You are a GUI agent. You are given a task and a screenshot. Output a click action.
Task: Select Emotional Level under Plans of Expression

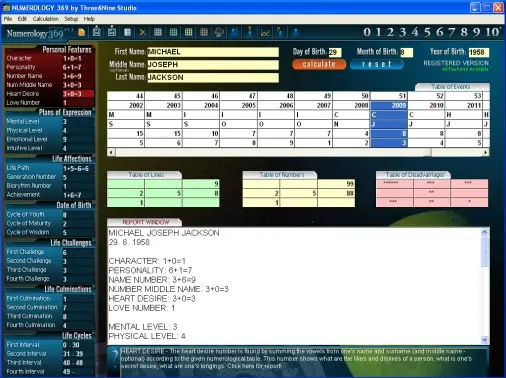coord(49,139)
